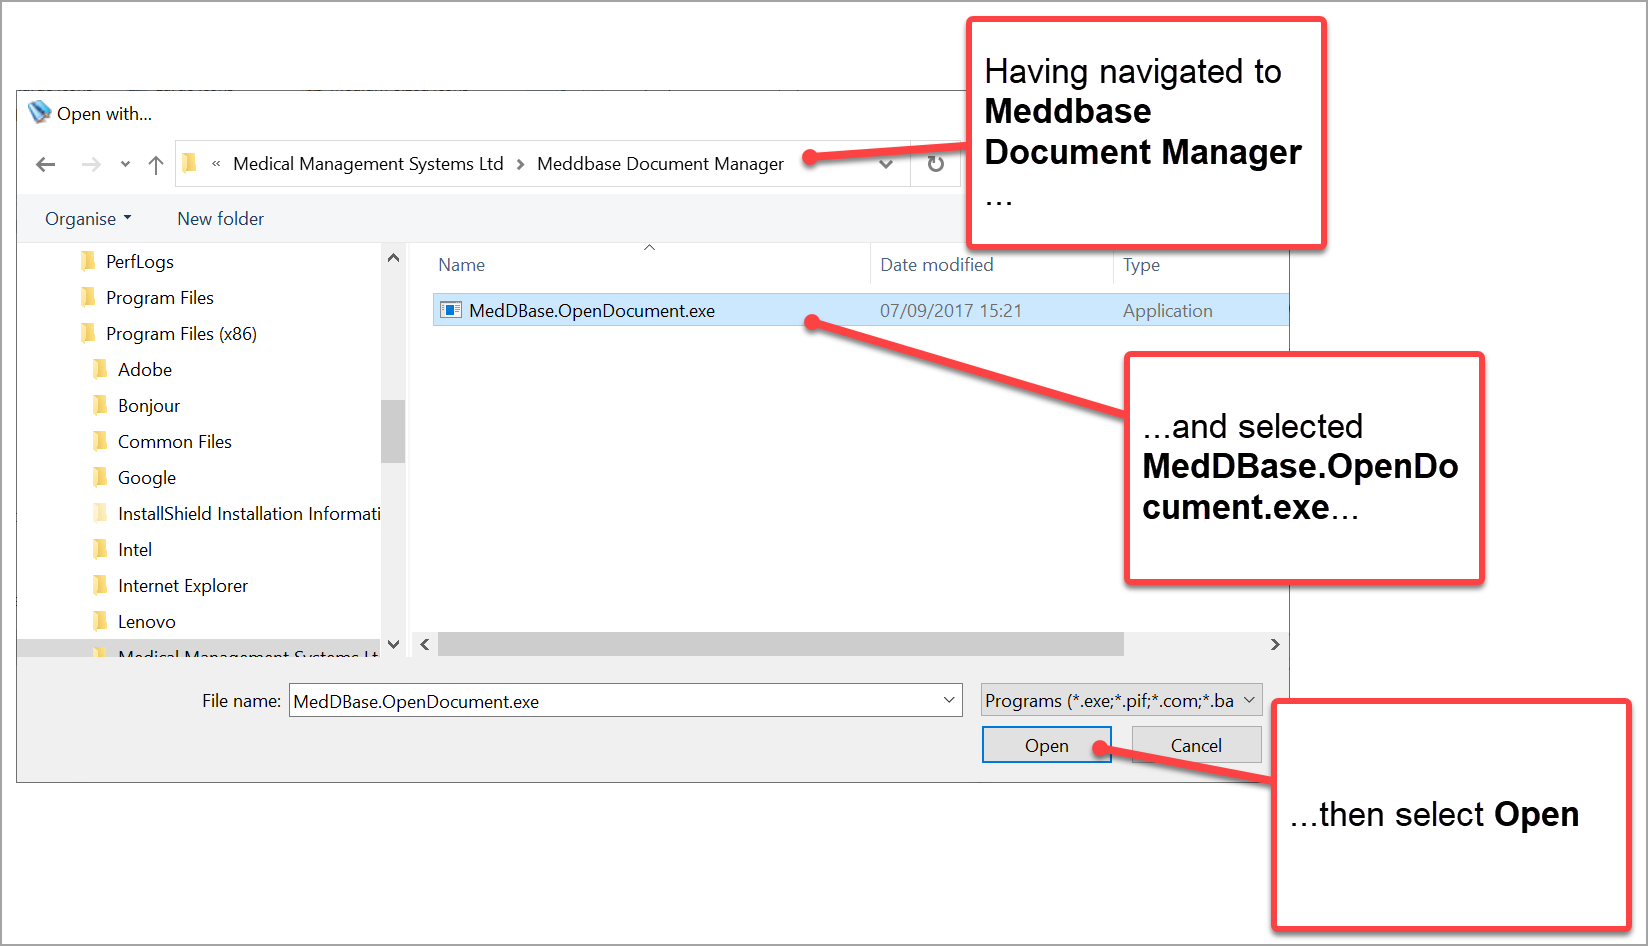Click the Program Files (x86) folder icon

tap(88, 333)
